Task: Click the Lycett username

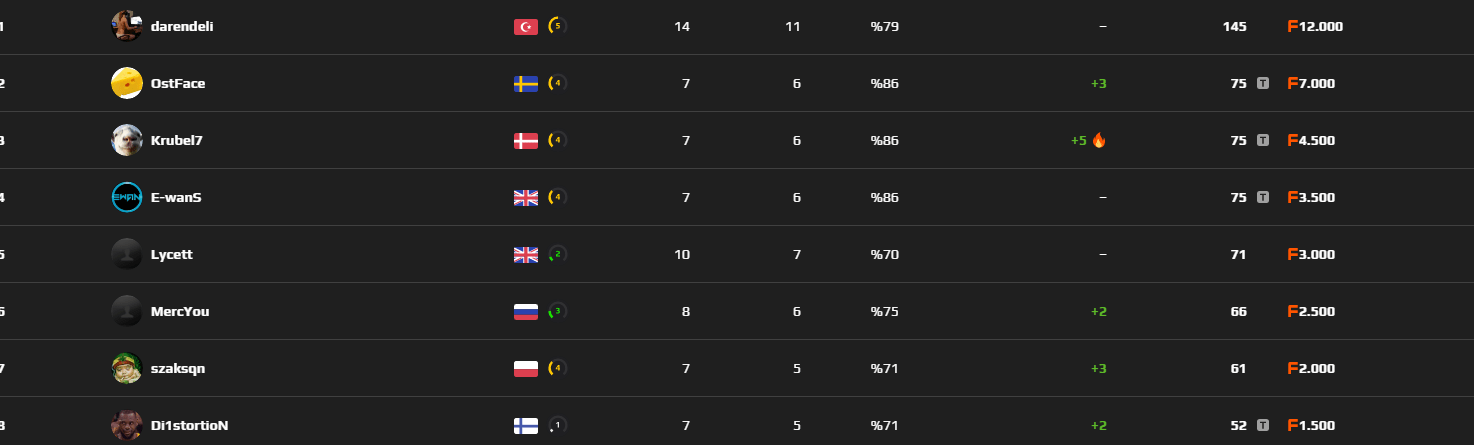Action: (171, 255)
